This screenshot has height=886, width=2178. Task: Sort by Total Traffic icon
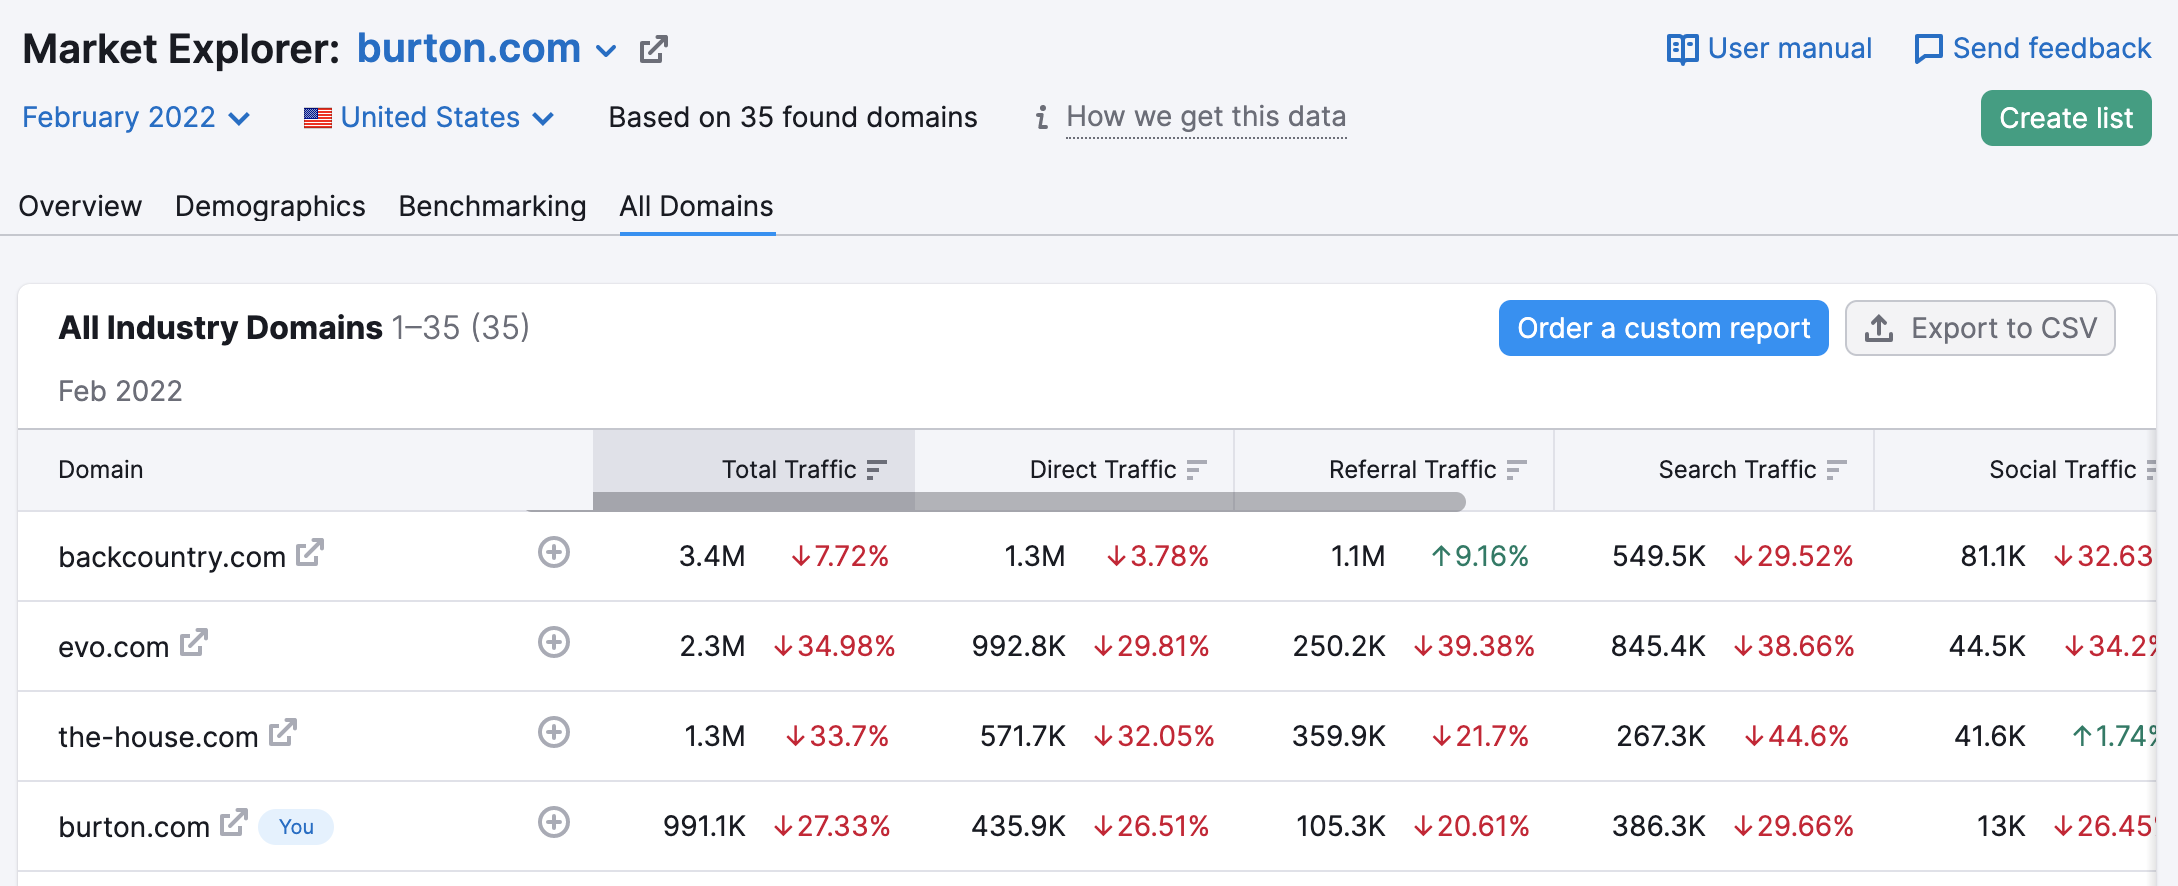tap(877, 470)
